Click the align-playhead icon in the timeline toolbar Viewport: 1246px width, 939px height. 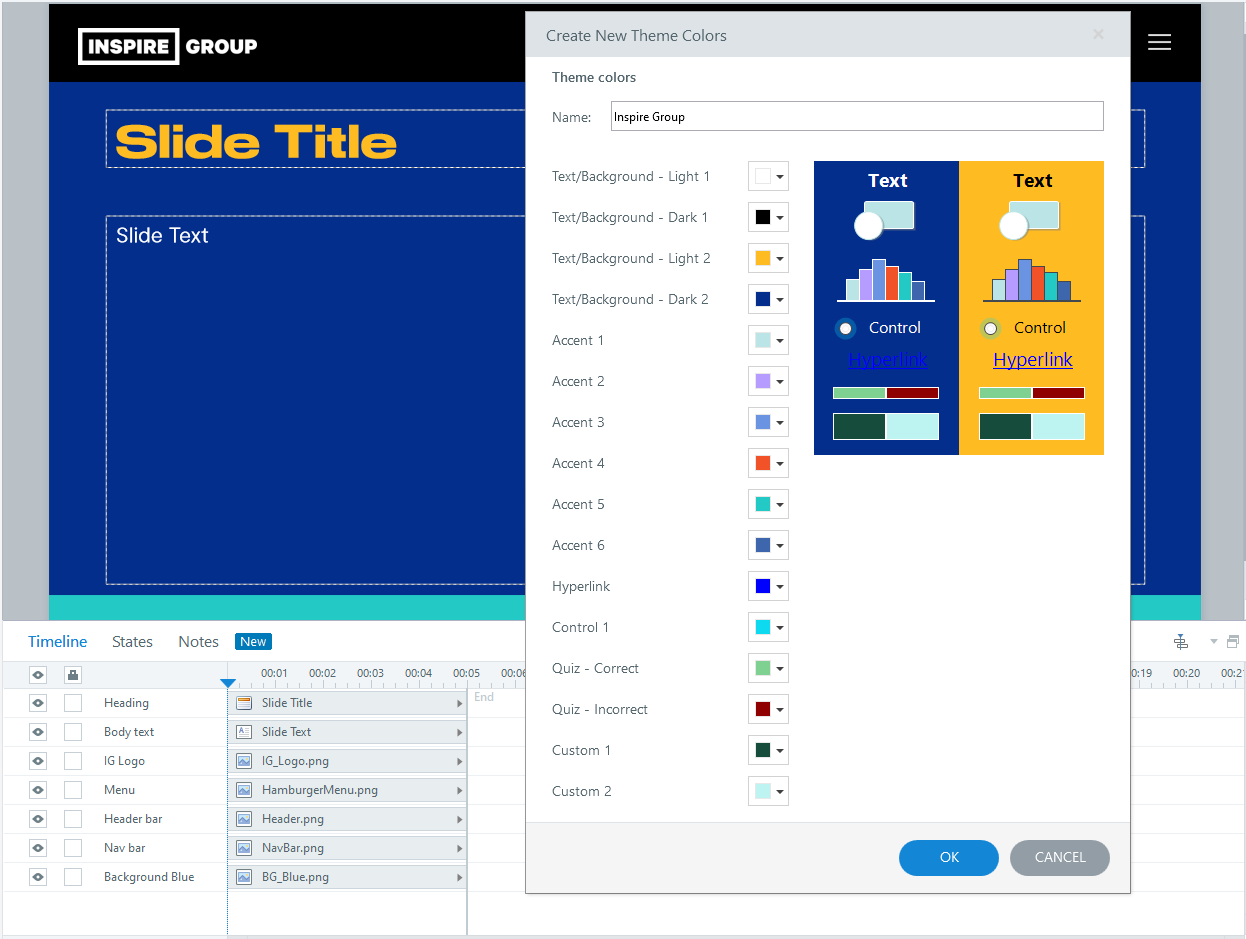(1181, 641)
